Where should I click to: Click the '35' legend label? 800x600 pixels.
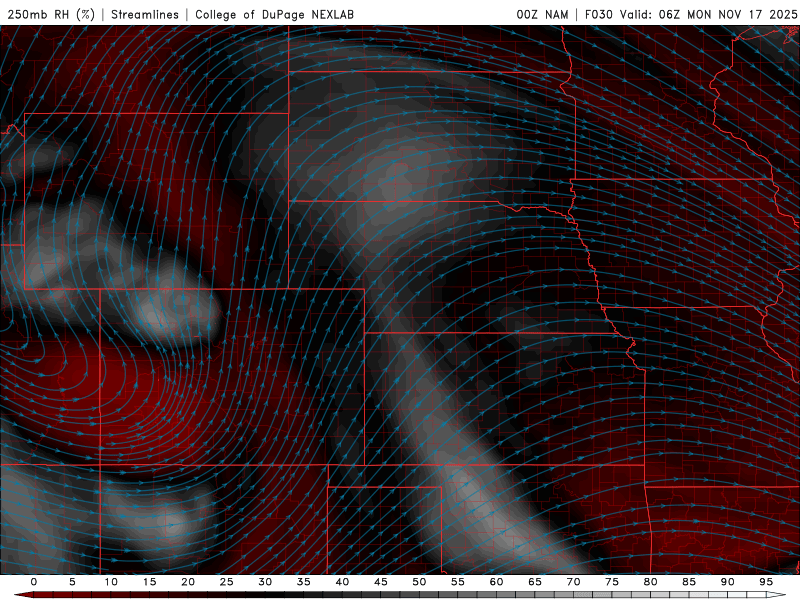coord(304,582)
